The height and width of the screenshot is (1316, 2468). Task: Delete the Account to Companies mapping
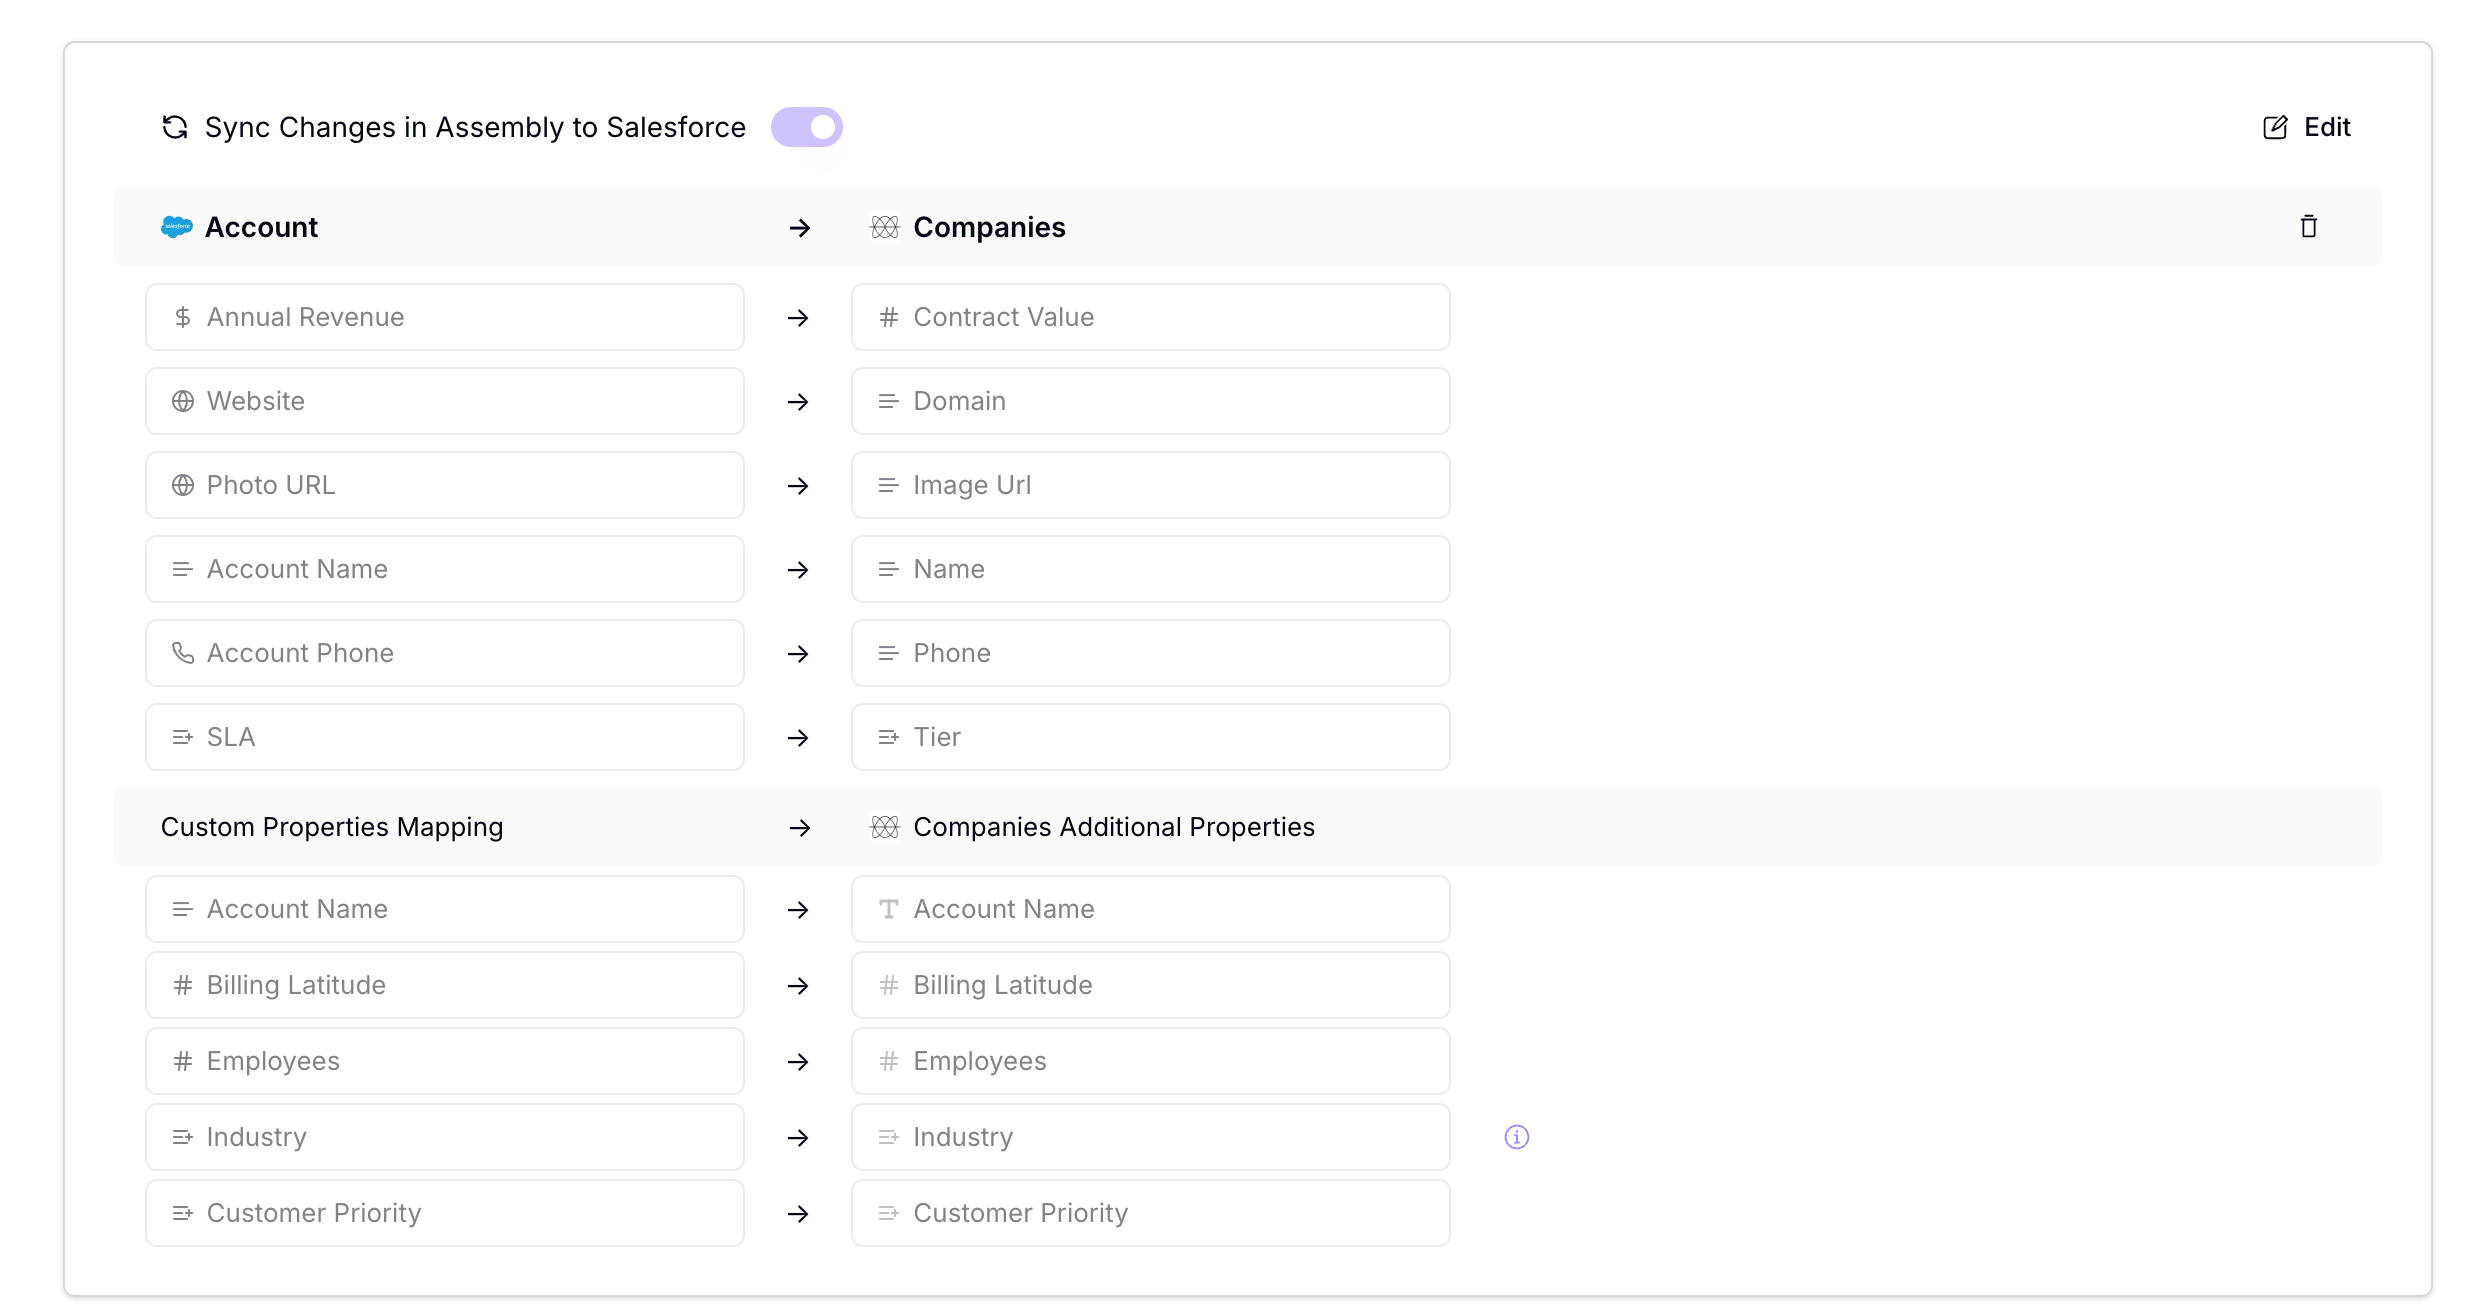click(x=2308, y=227)
